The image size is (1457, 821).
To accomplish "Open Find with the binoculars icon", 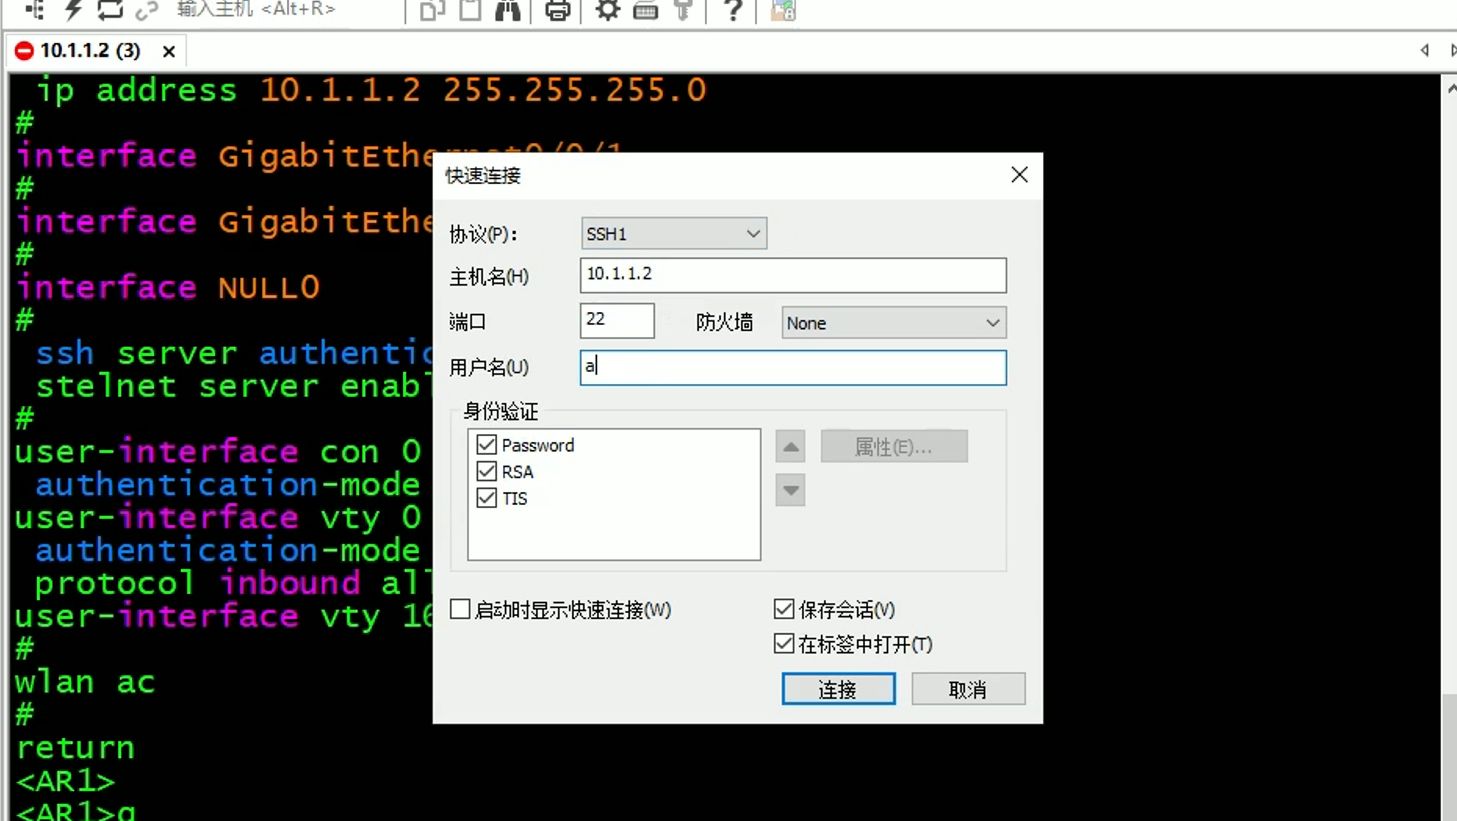I will tap(508, 10).
